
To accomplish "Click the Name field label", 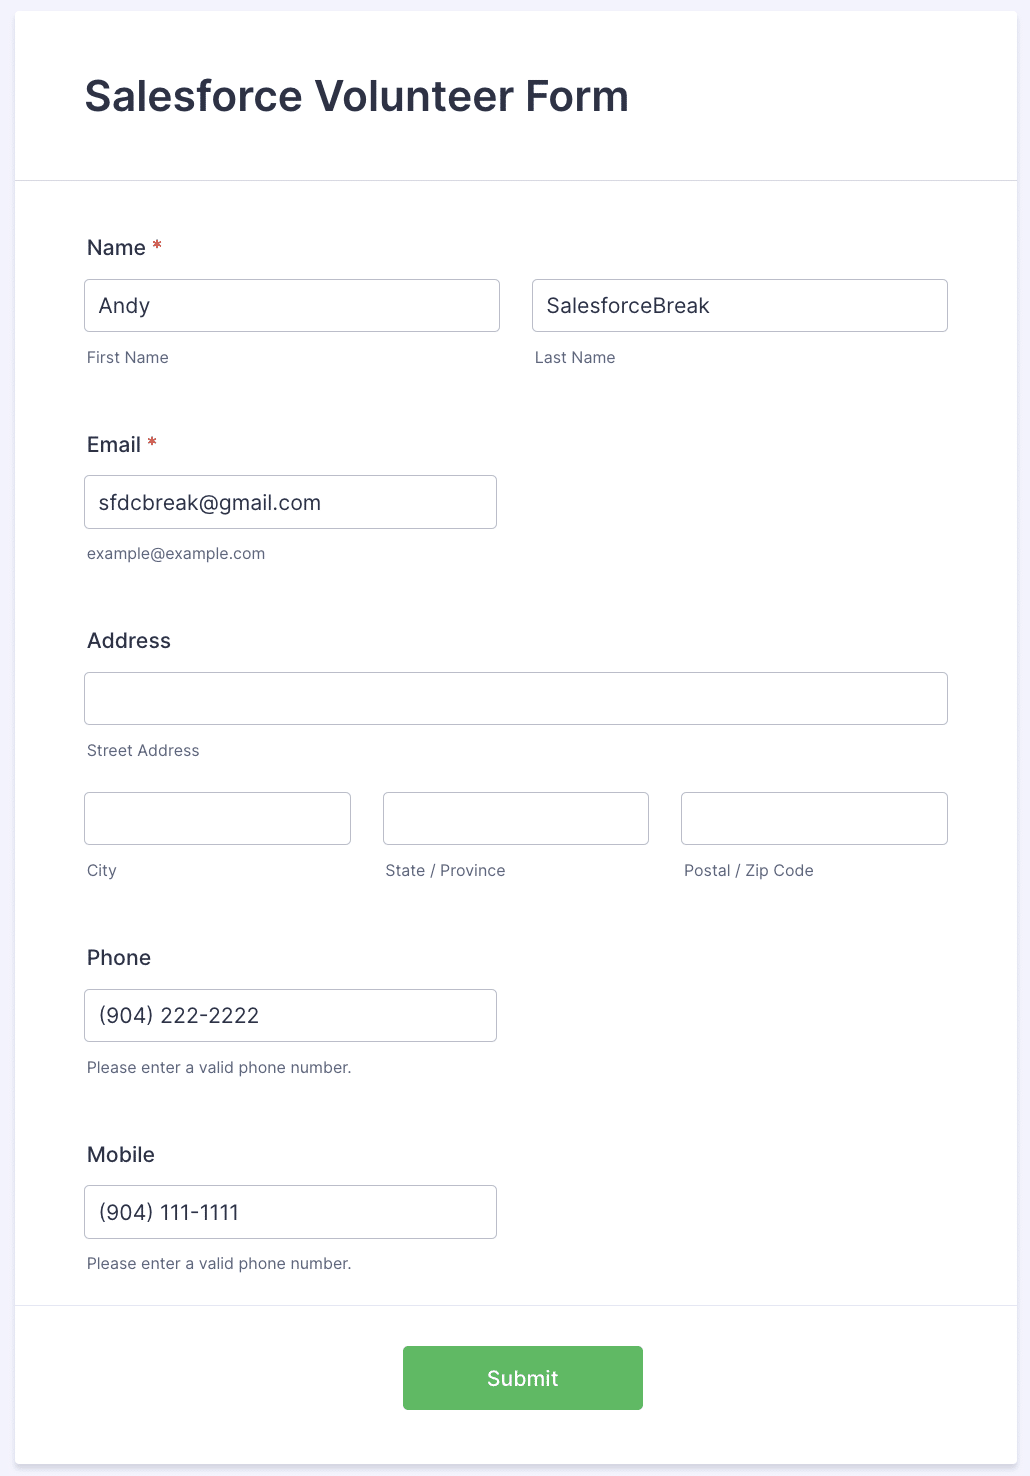I will (x=116, y=248).
